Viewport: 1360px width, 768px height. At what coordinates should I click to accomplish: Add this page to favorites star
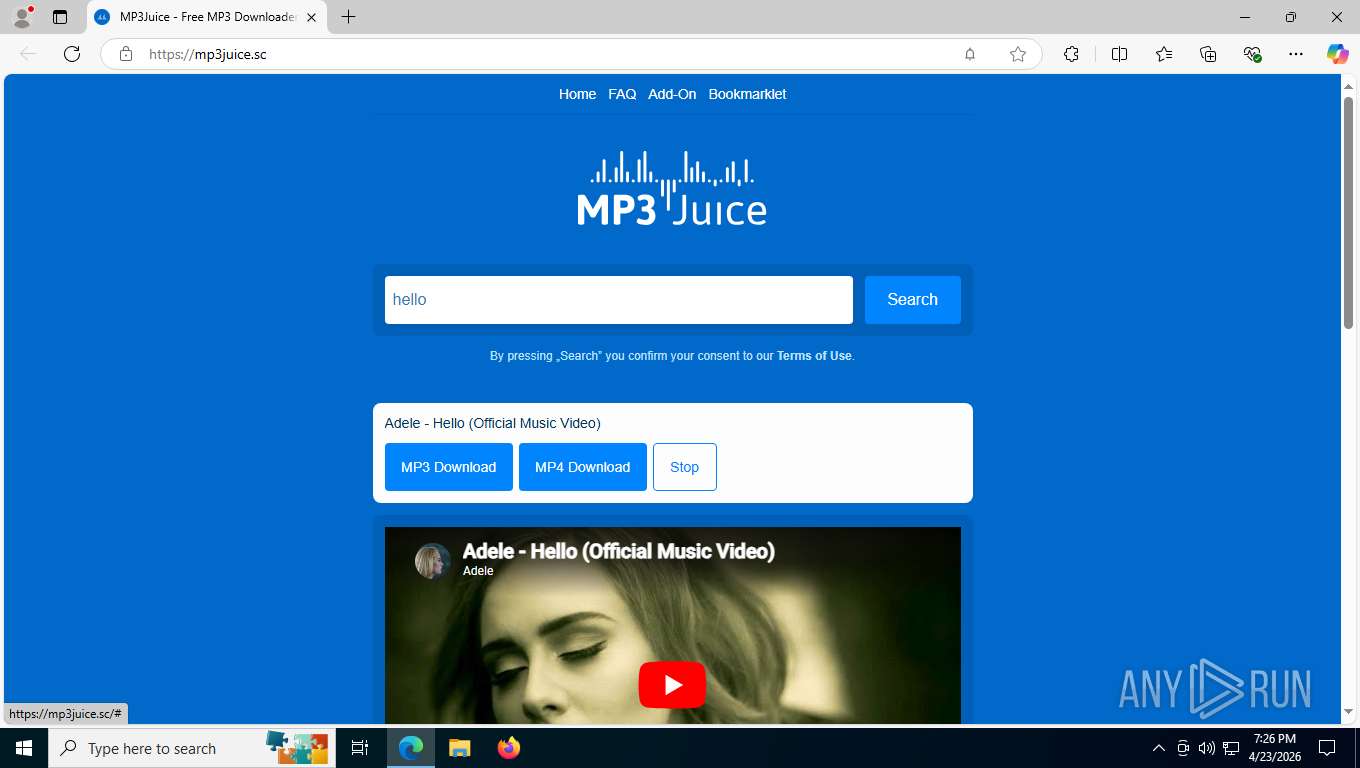[x=1018, y=54]
